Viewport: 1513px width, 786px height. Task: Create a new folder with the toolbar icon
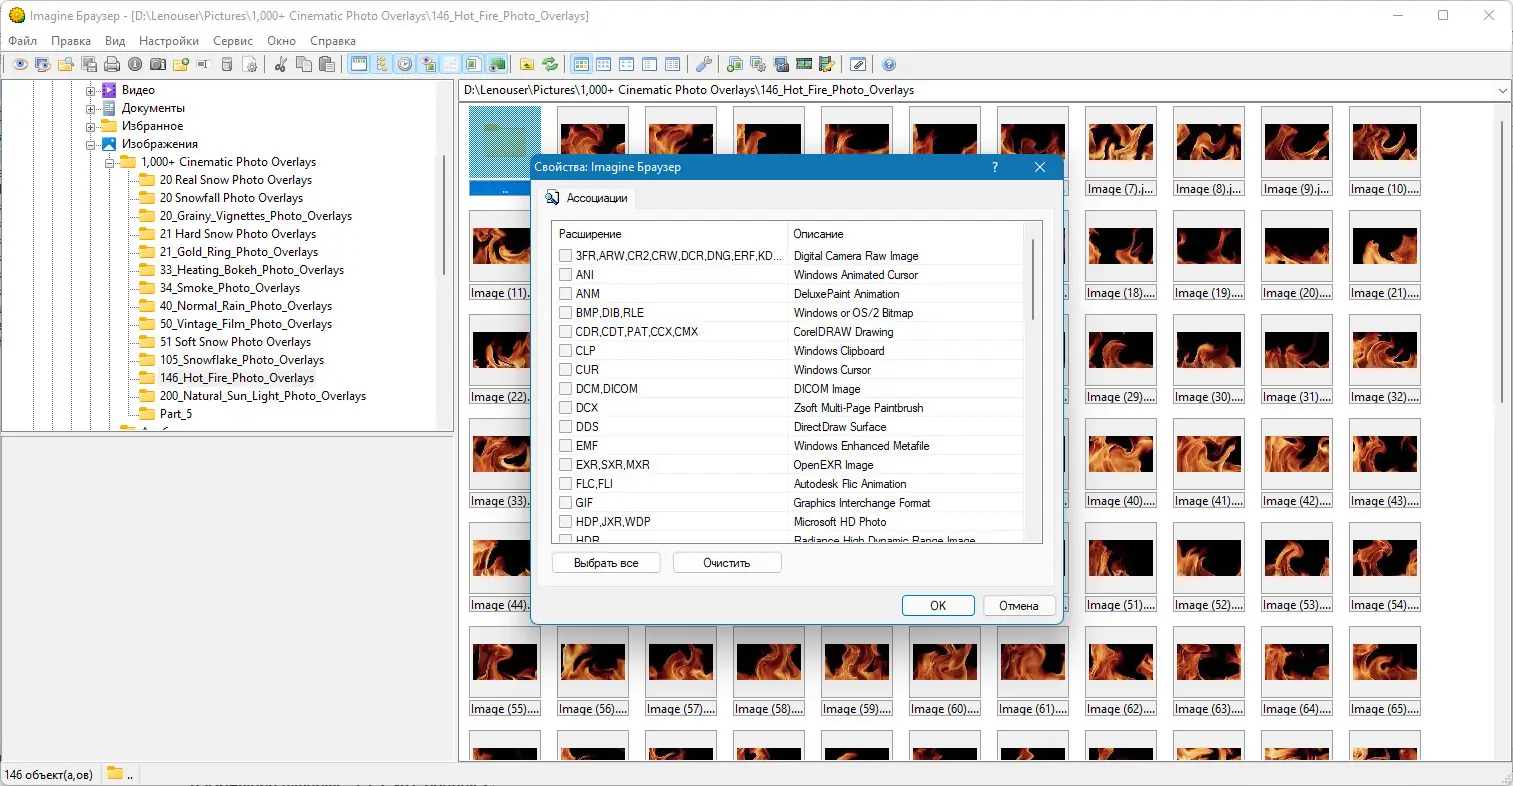coord(181,65)
